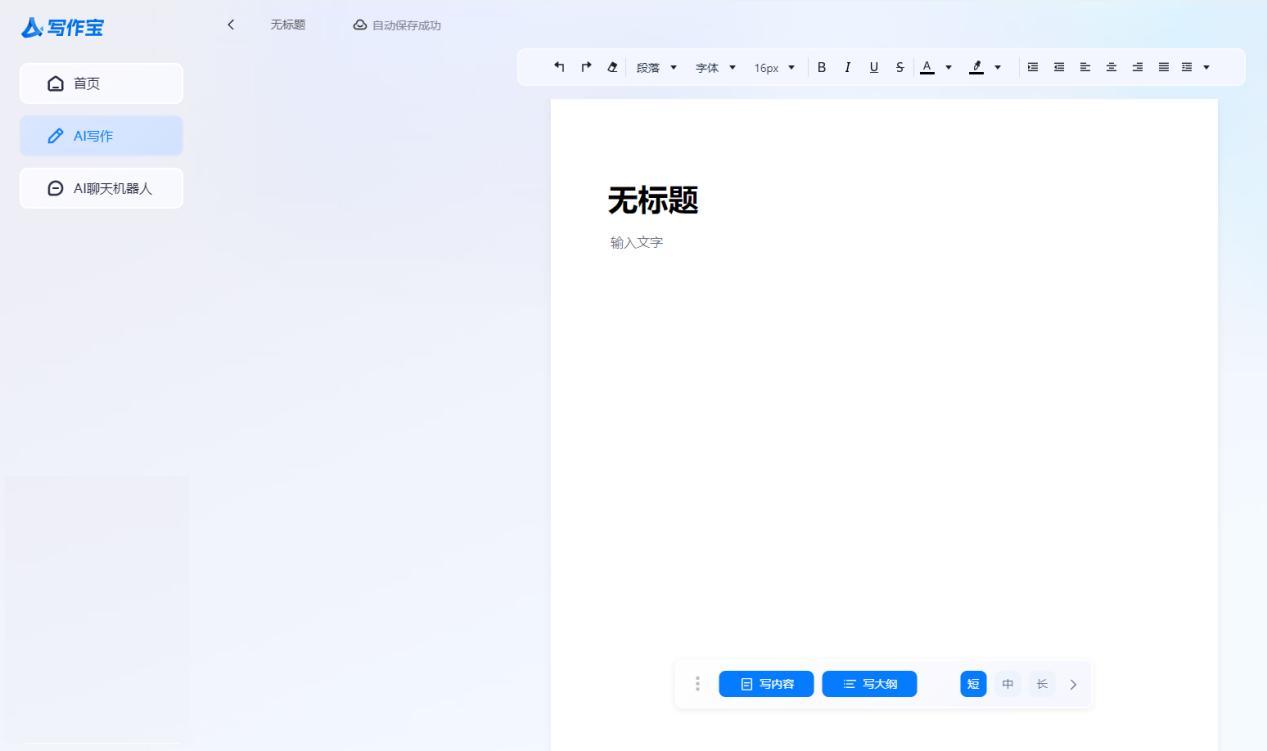Toggle italic formatting

point(847,67)
